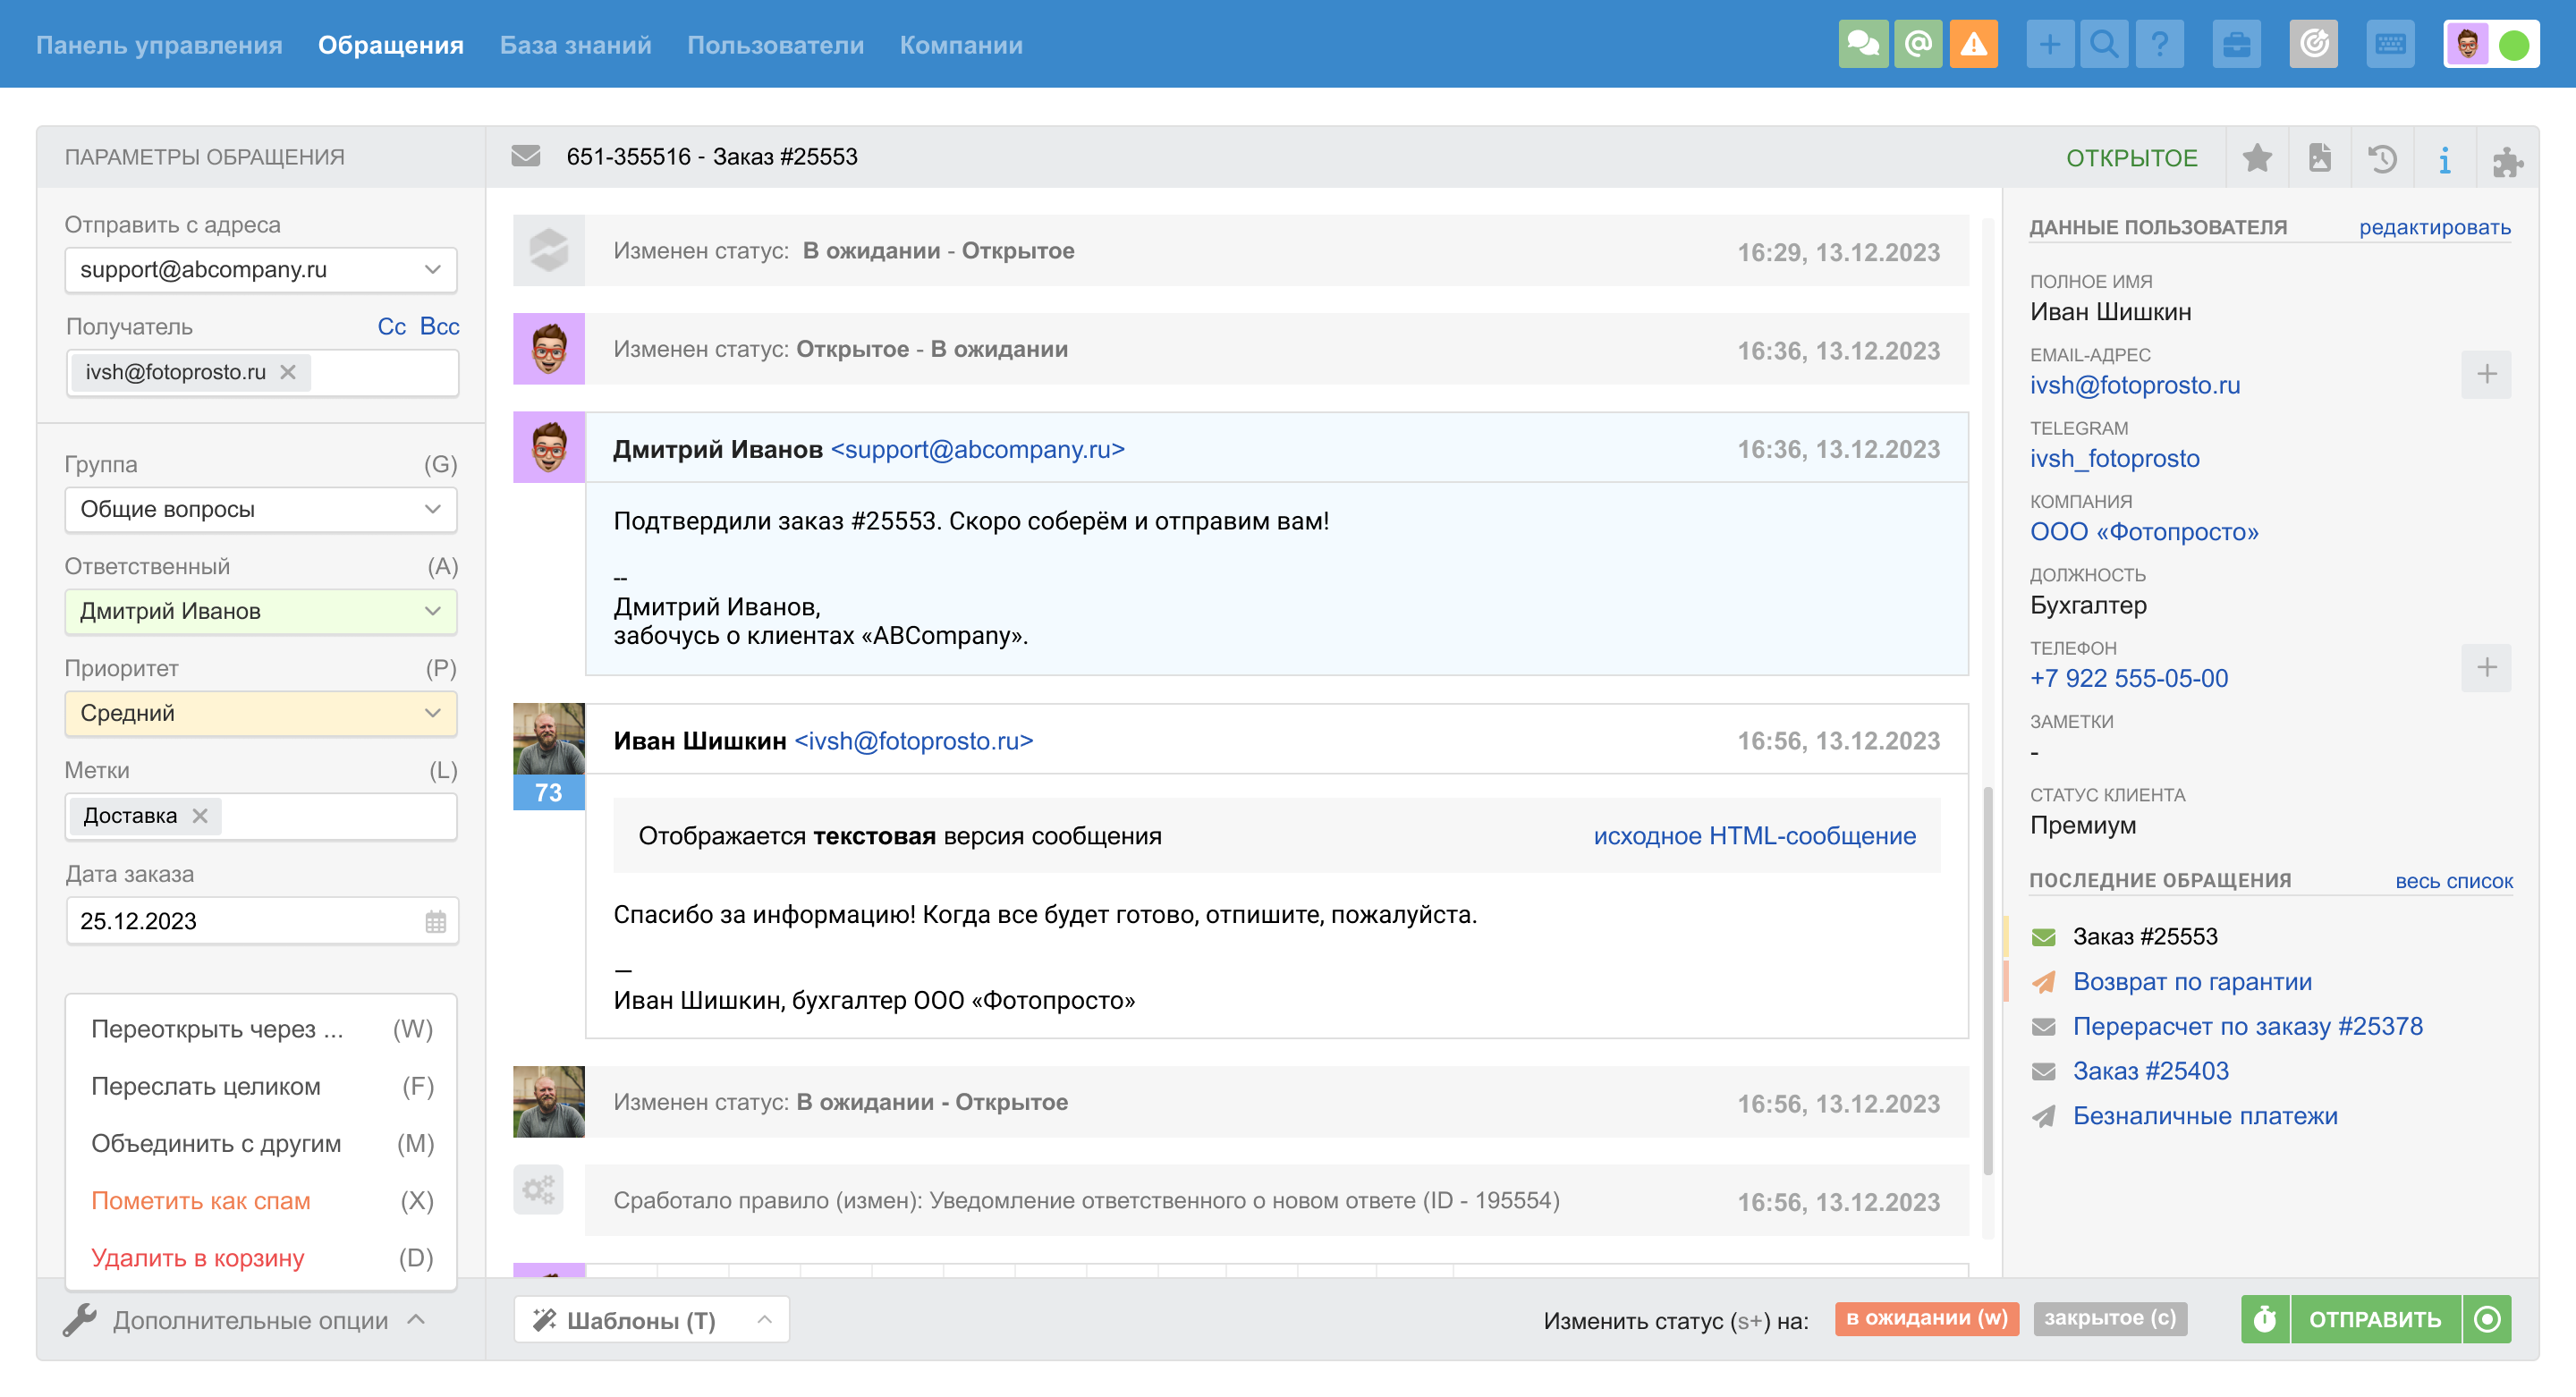
Task: Set status to в ожидании (w)
Action: (1926, 1318)
